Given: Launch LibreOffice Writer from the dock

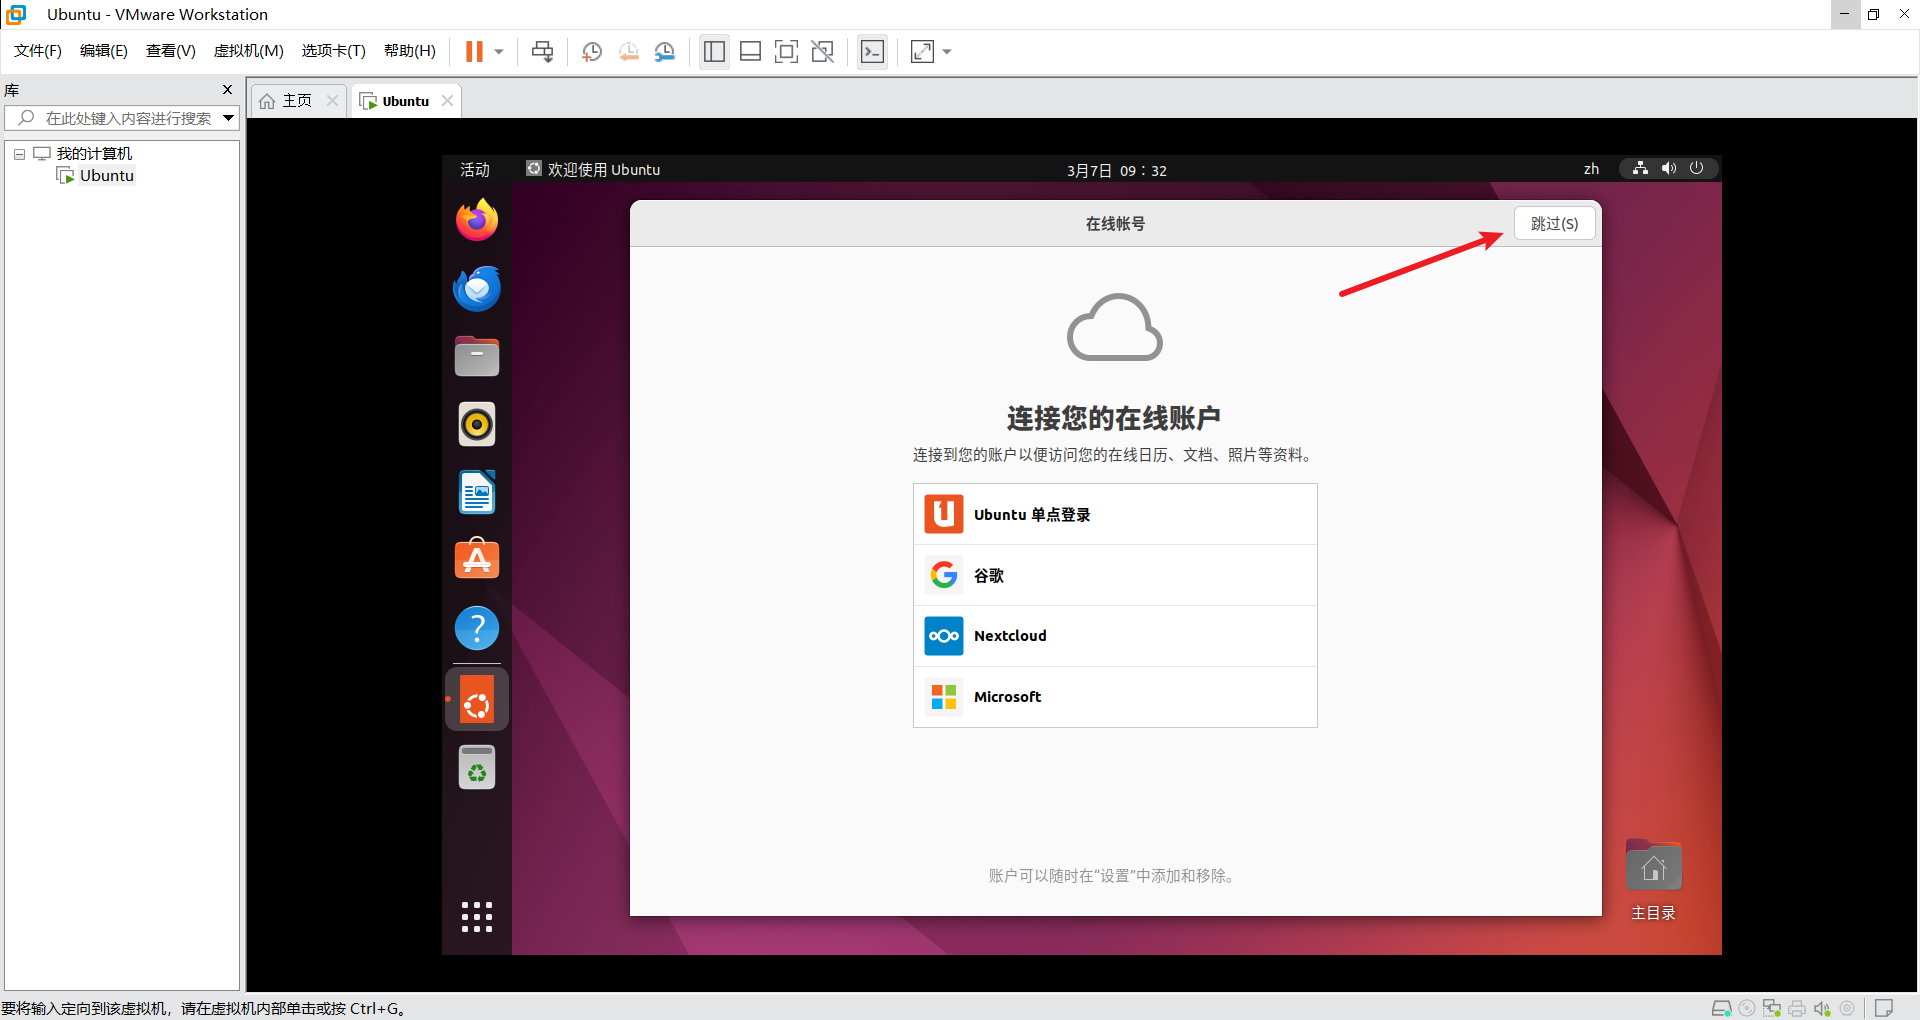Looking at the screenshot, I should 477,493.
